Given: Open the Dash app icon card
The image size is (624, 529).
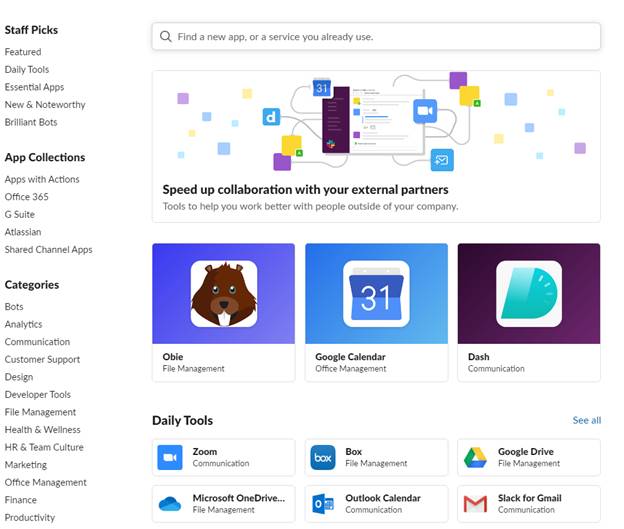Looking at the screenshot, I should 529,294.
